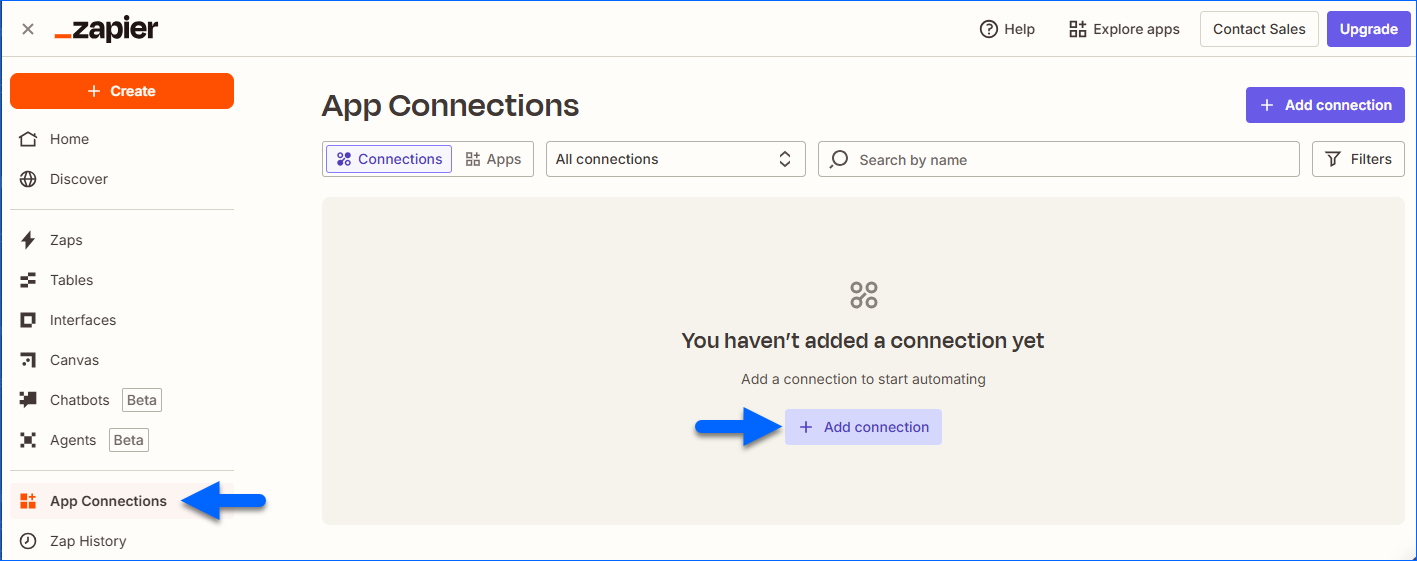Switch to the Connections view toggle
The height and width of the screenshot is (561, 1417).
389,159
